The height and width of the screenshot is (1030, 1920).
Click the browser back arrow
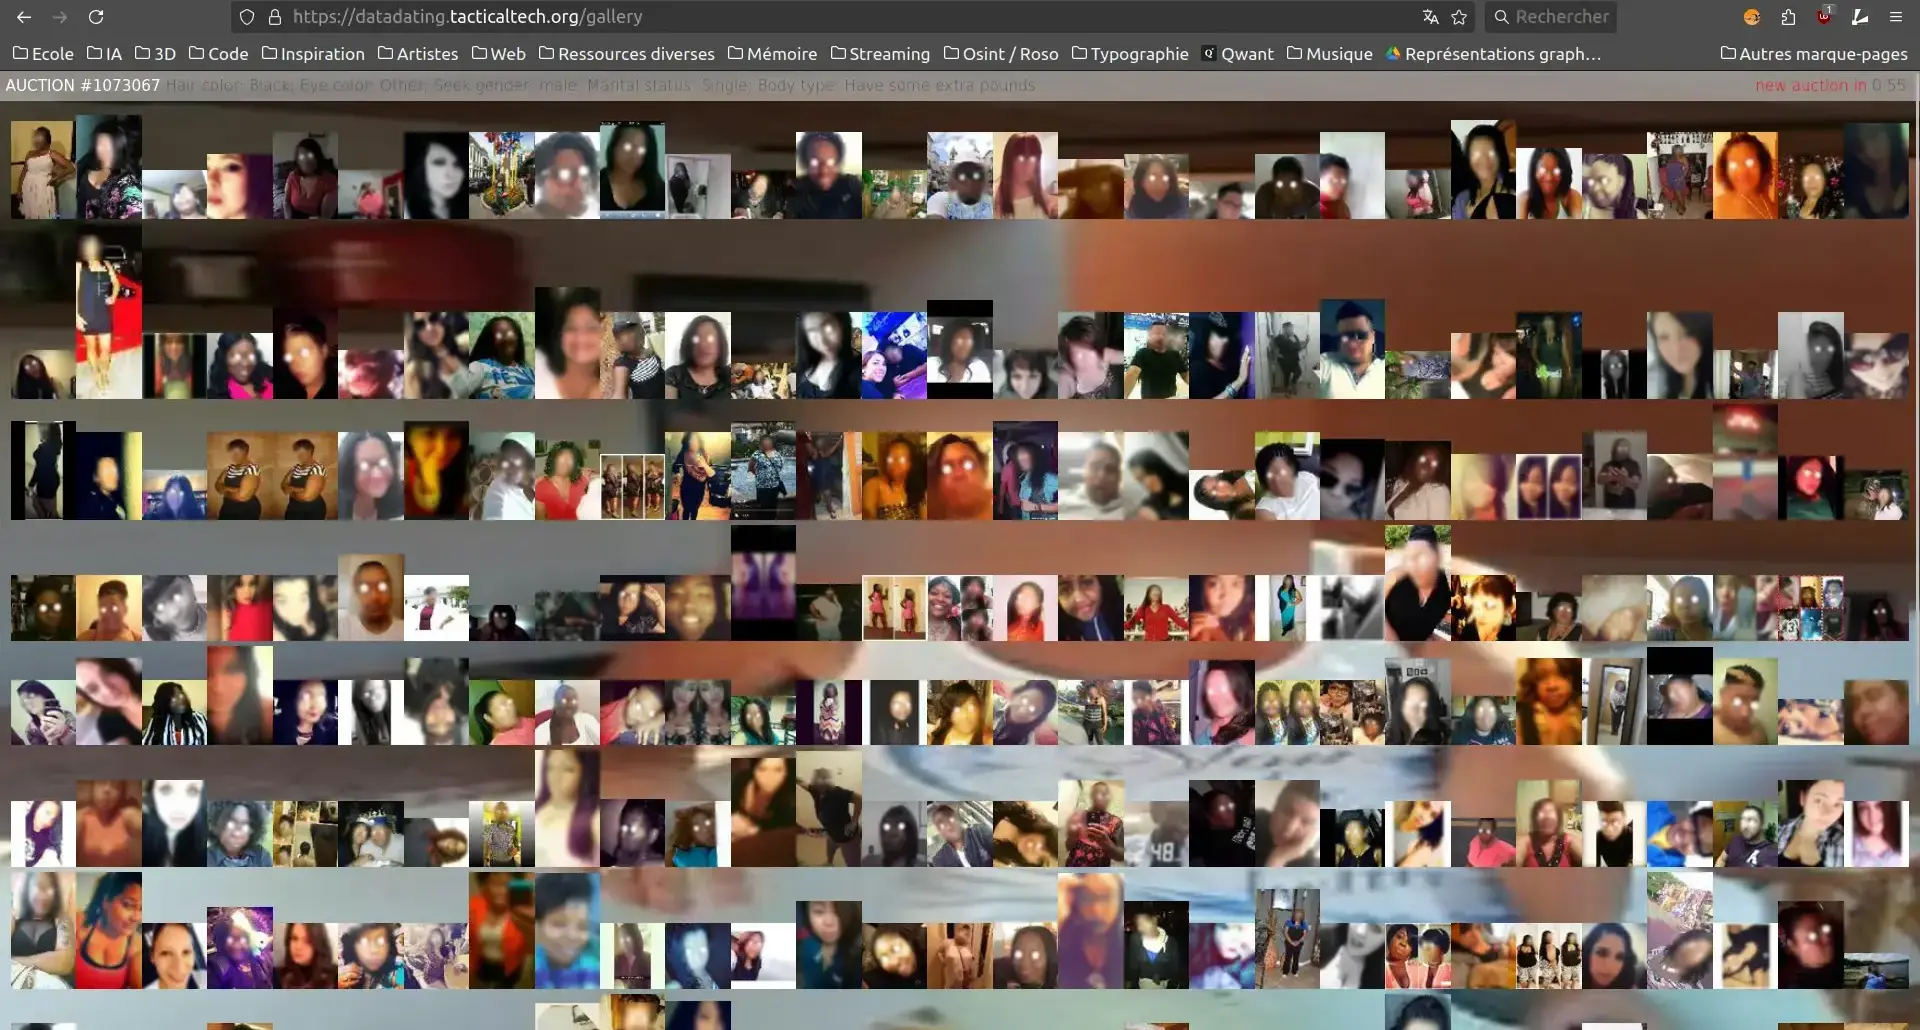[24, 17]
